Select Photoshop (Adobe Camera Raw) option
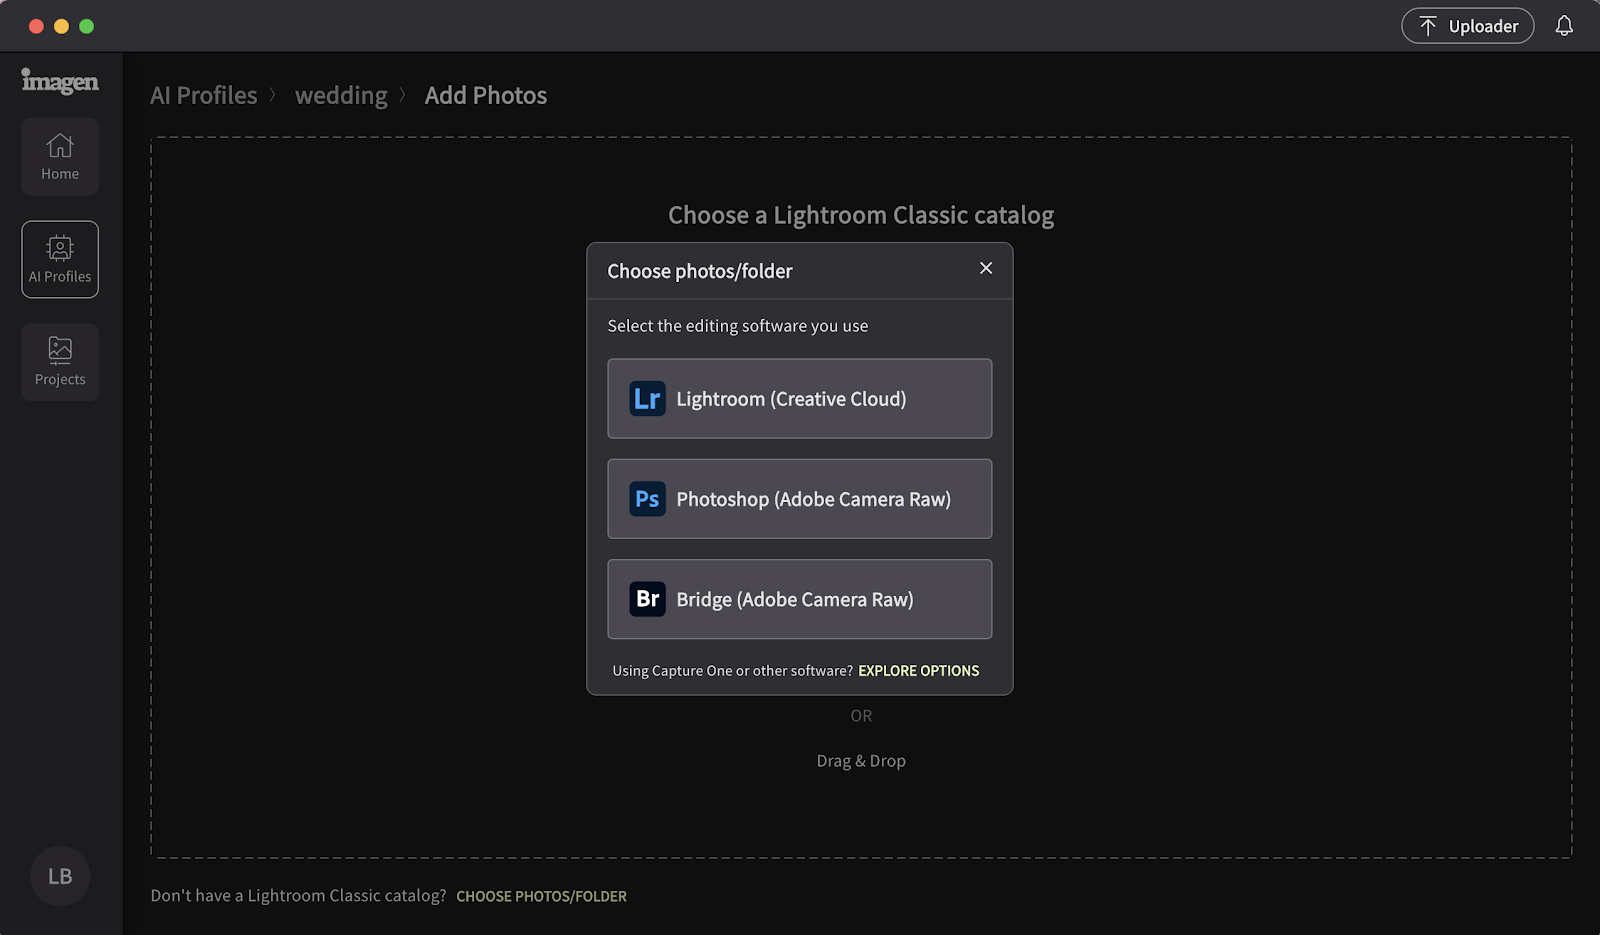 coord(800,499)
